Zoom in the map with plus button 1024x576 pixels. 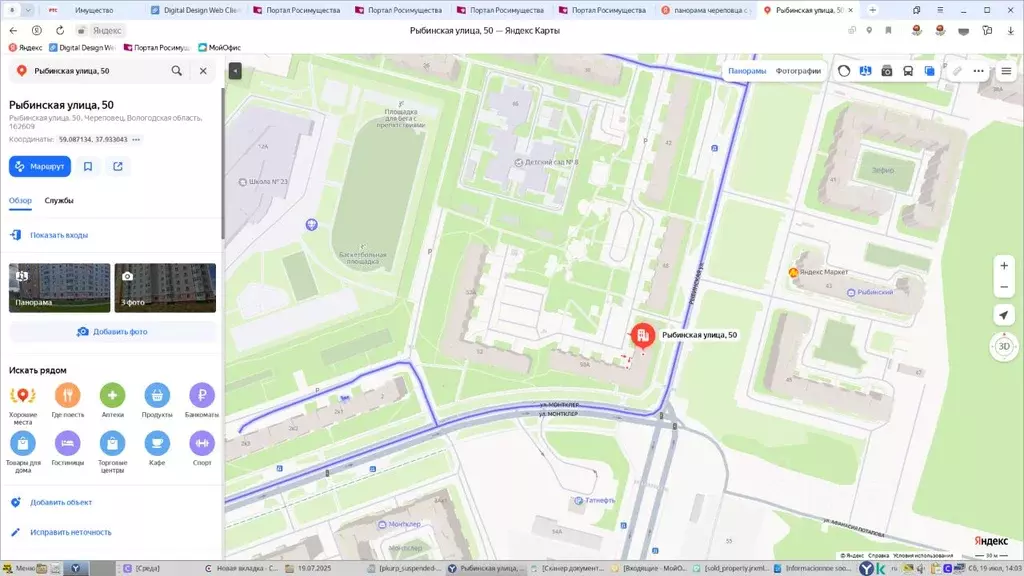[1004, 266]
